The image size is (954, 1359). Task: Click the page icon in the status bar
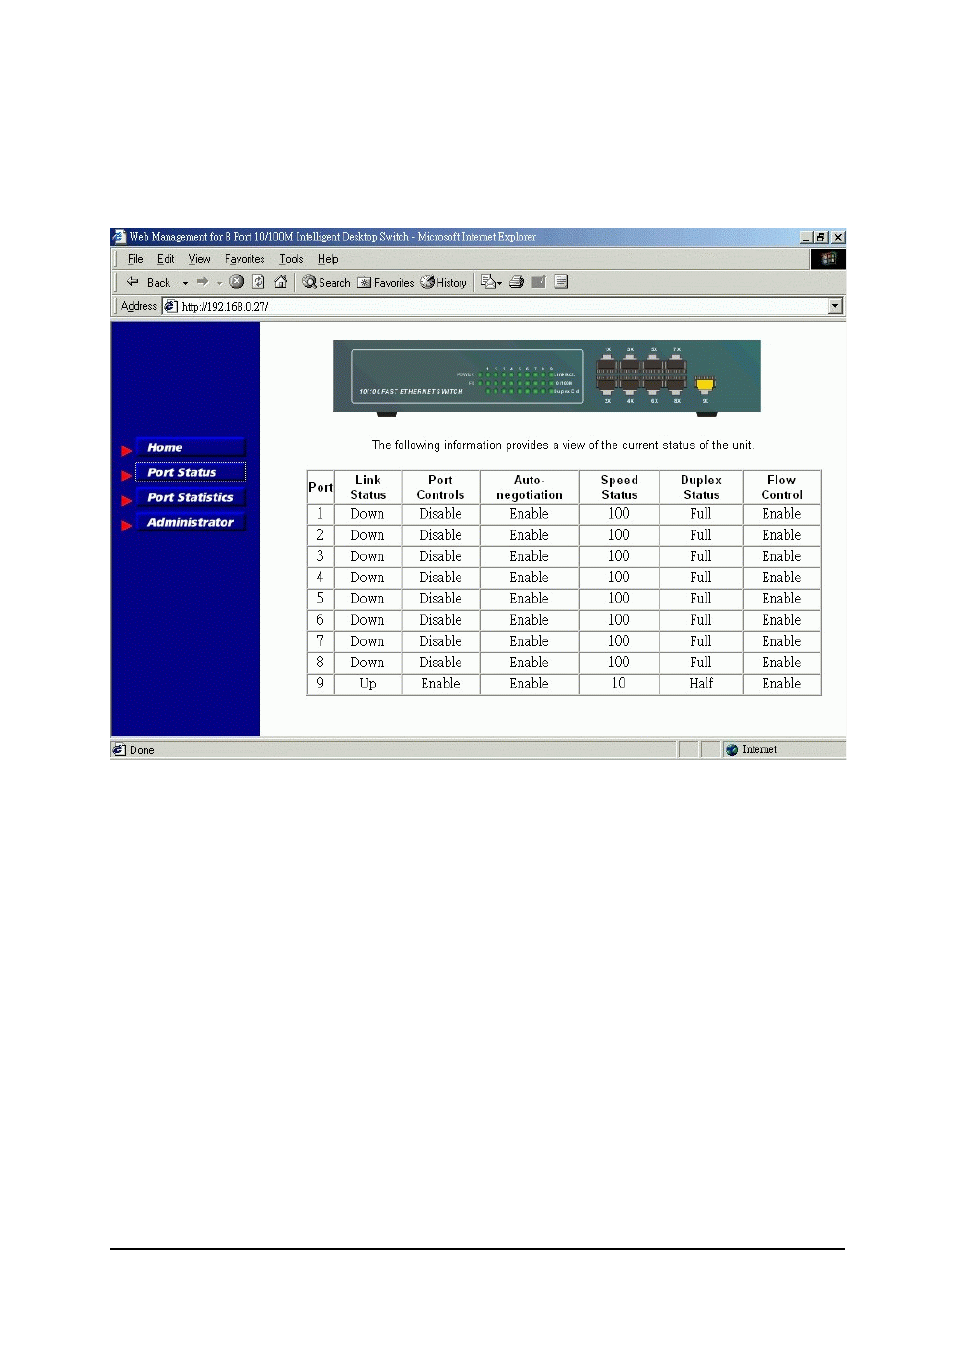coord(119,749)
